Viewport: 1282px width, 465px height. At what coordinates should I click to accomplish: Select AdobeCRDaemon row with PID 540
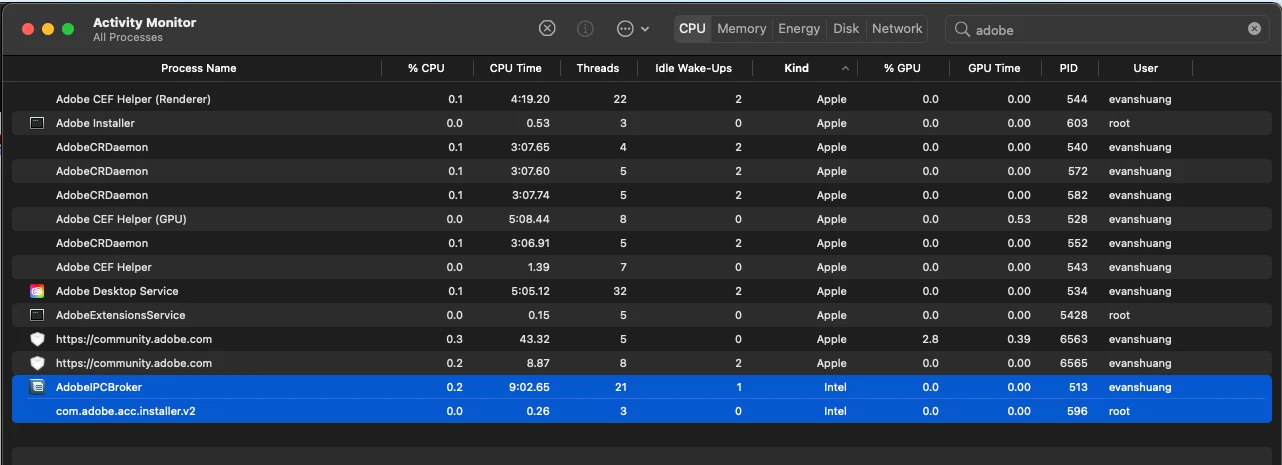click(x=641, y=147)
